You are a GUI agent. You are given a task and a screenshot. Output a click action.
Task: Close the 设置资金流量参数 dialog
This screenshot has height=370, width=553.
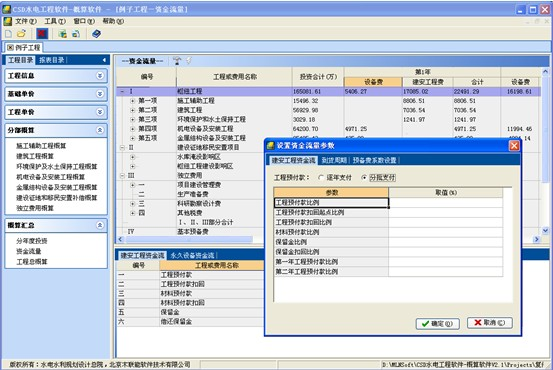click(x=514, y=145)
